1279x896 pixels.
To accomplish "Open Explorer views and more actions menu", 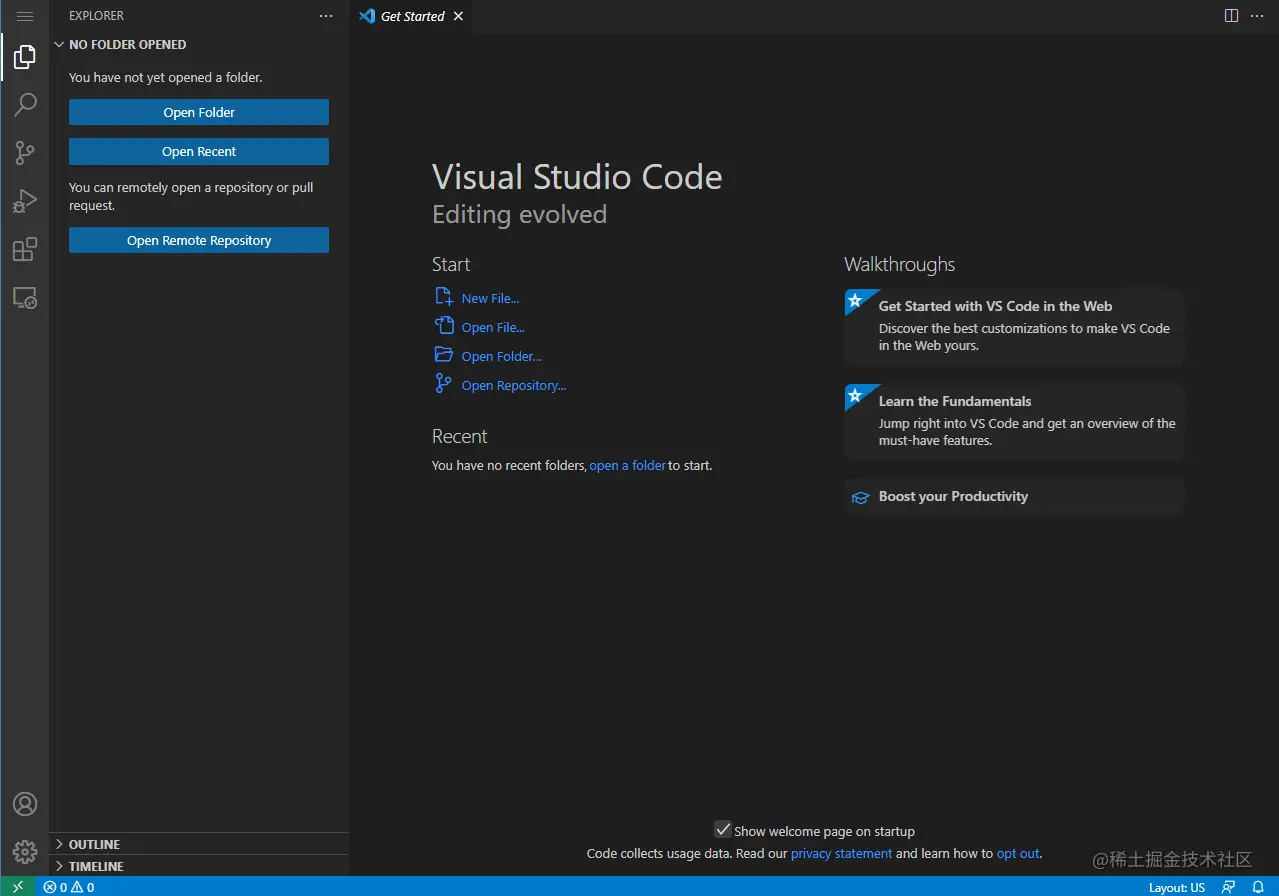I will 326,16.
